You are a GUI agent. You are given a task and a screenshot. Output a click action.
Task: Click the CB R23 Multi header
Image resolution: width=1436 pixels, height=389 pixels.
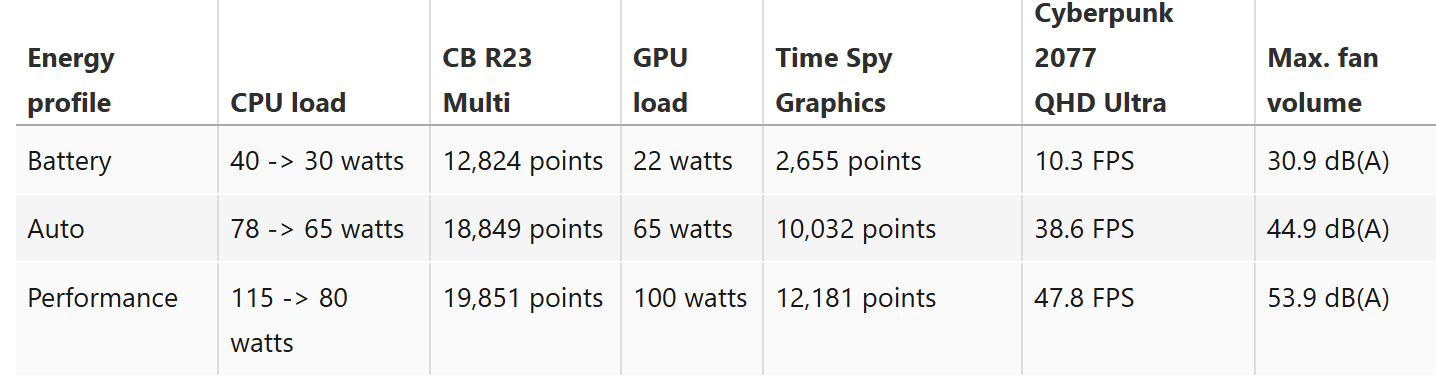488,81
